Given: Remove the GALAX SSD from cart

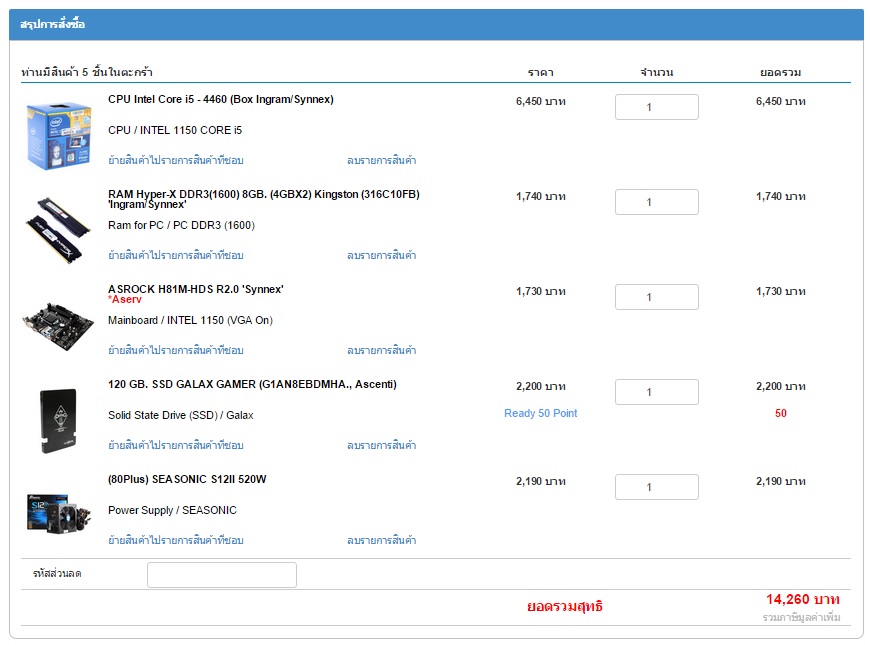Looking at the screenshot, I should click(x=382, y=445).
